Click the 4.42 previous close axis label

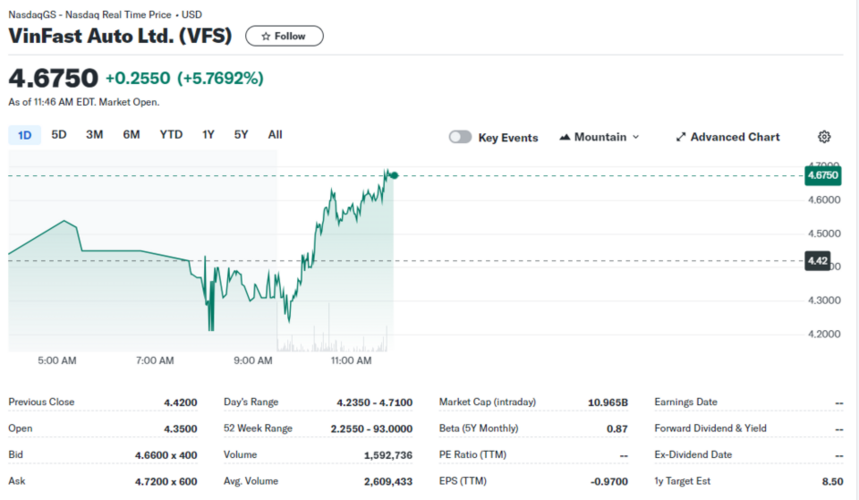[817, 261]
